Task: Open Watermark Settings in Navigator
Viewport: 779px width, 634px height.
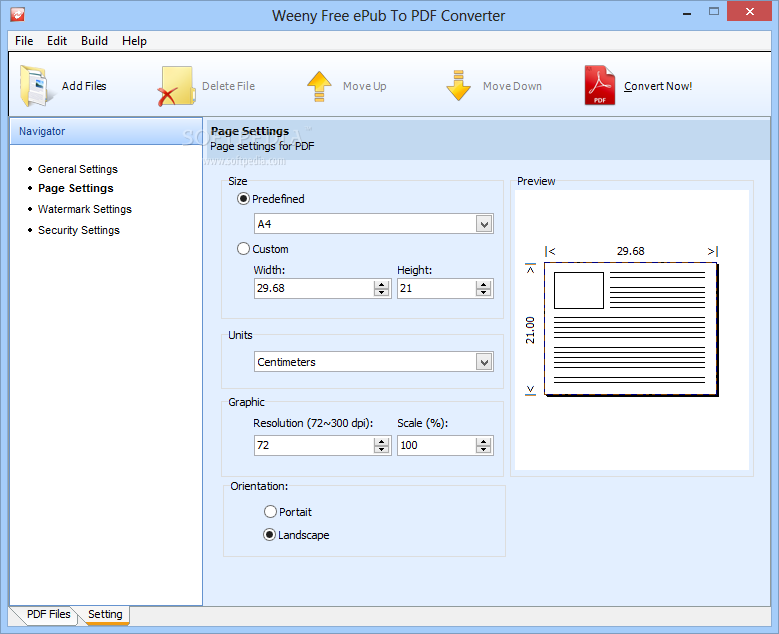Action: [85, 209]
